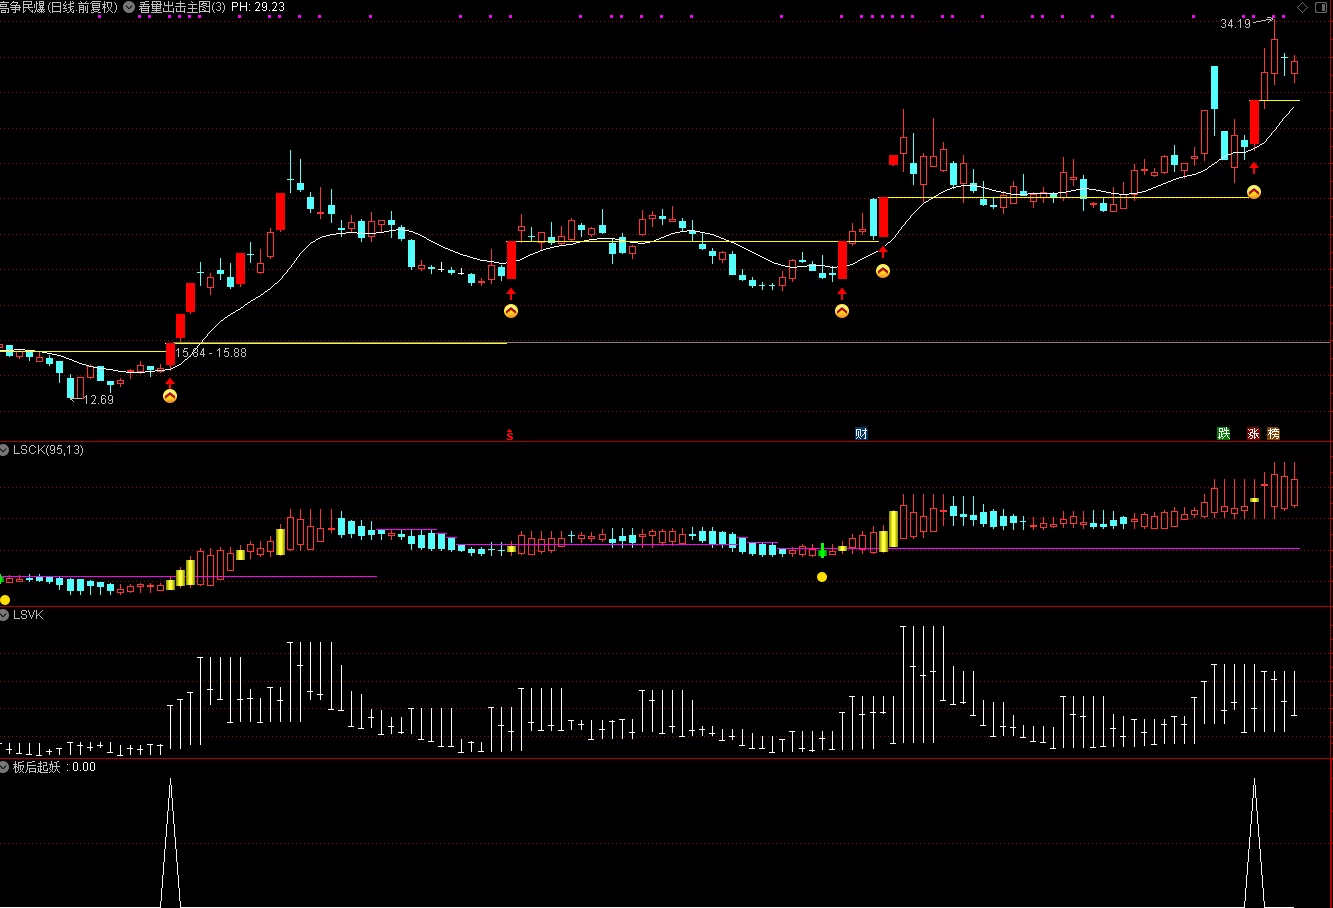Screen dimensions: 1333x908
Task: Toggle the side panel icon at top right
Action: coord(1322,7)
